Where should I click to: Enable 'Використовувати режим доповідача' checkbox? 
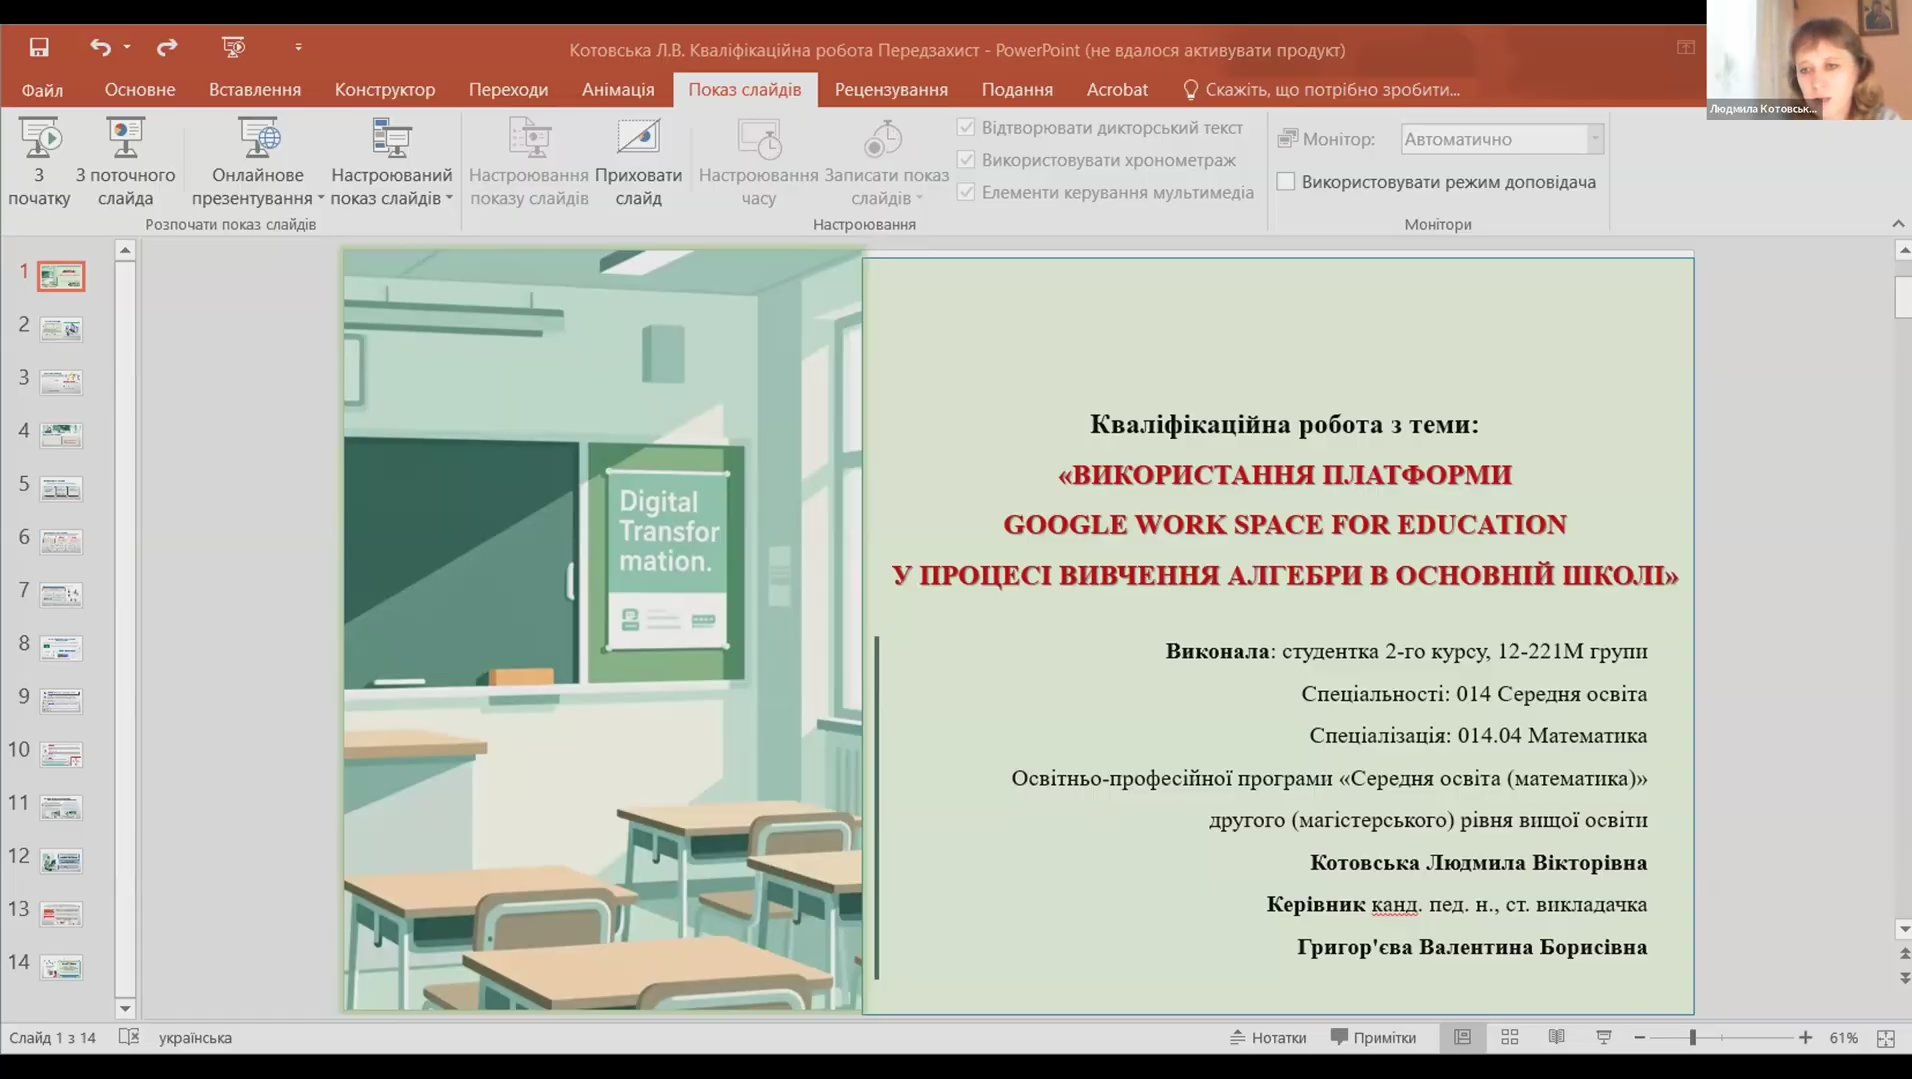pos(1286,182)
